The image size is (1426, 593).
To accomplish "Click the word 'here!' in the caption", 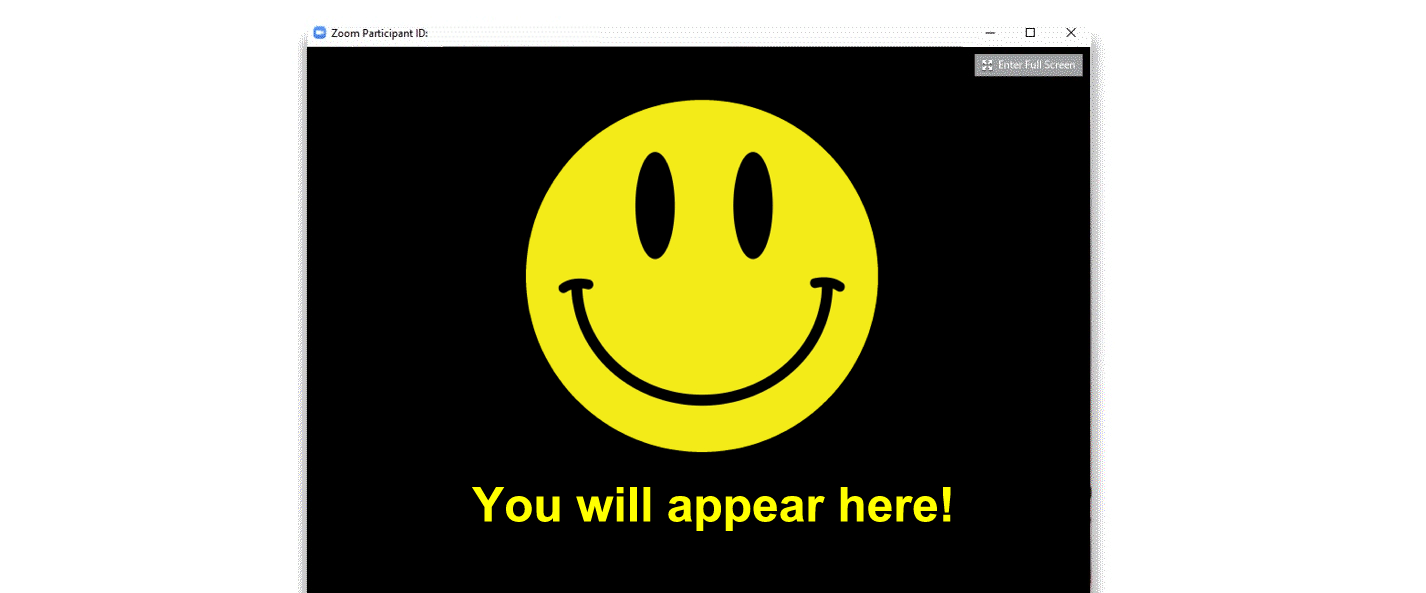I will 896,505.
